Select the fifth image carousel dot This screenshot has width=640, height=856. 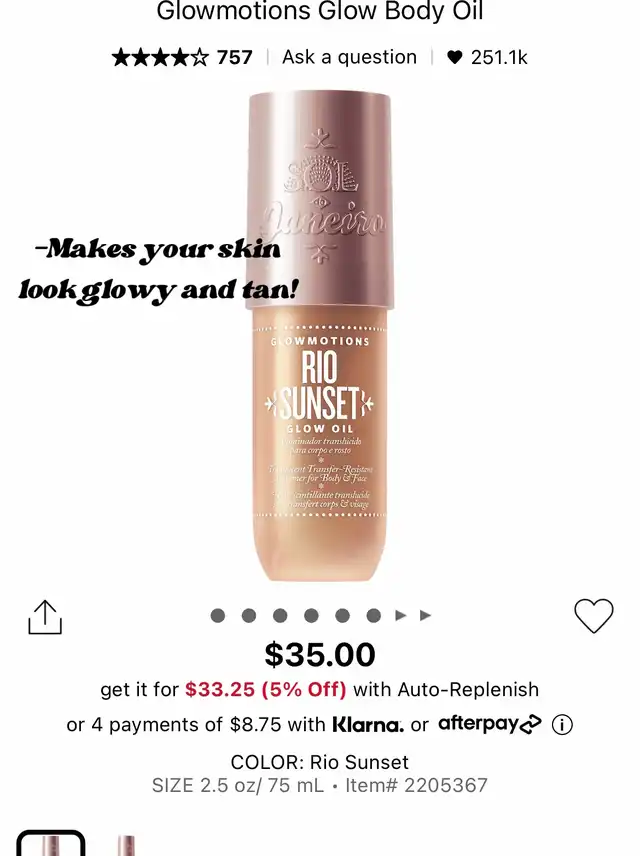tap(342, 616)
